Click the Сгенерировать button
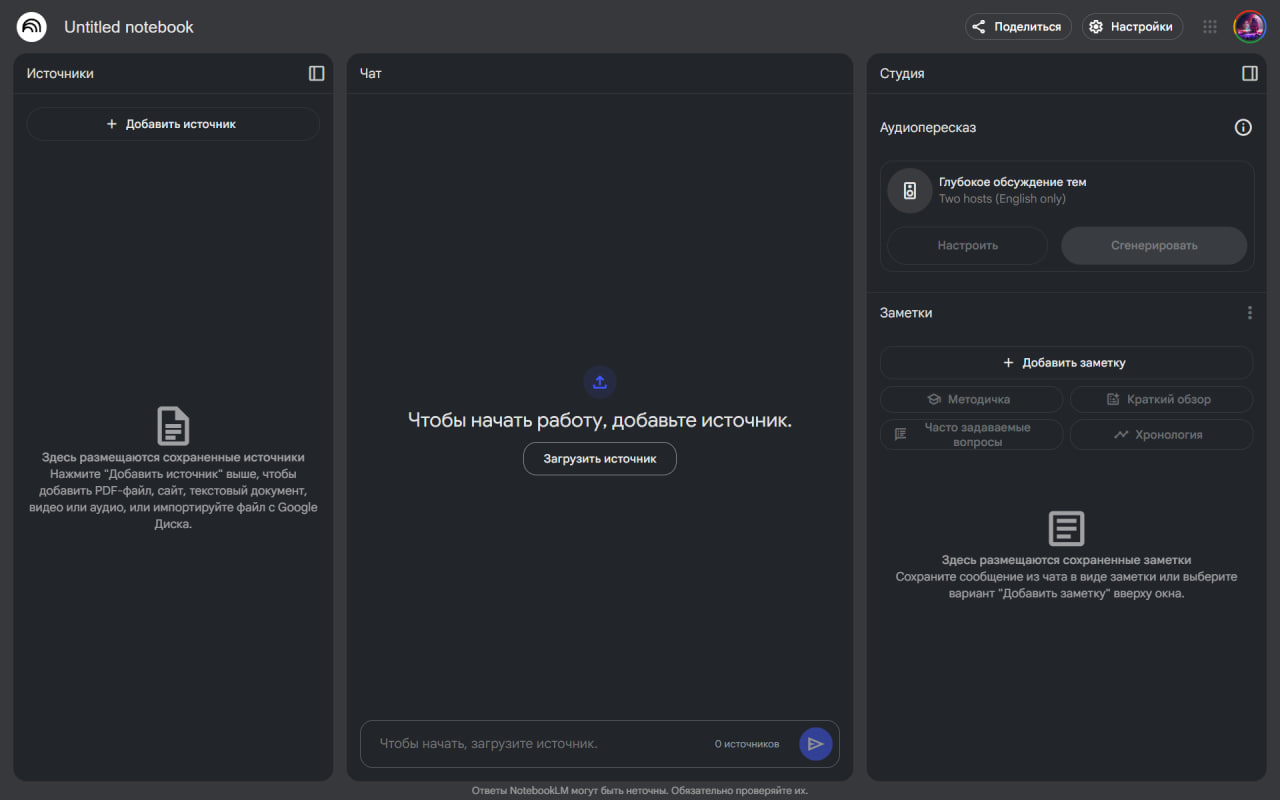The height and width of the screenshot is (800, 1280). click(1153, 245)
